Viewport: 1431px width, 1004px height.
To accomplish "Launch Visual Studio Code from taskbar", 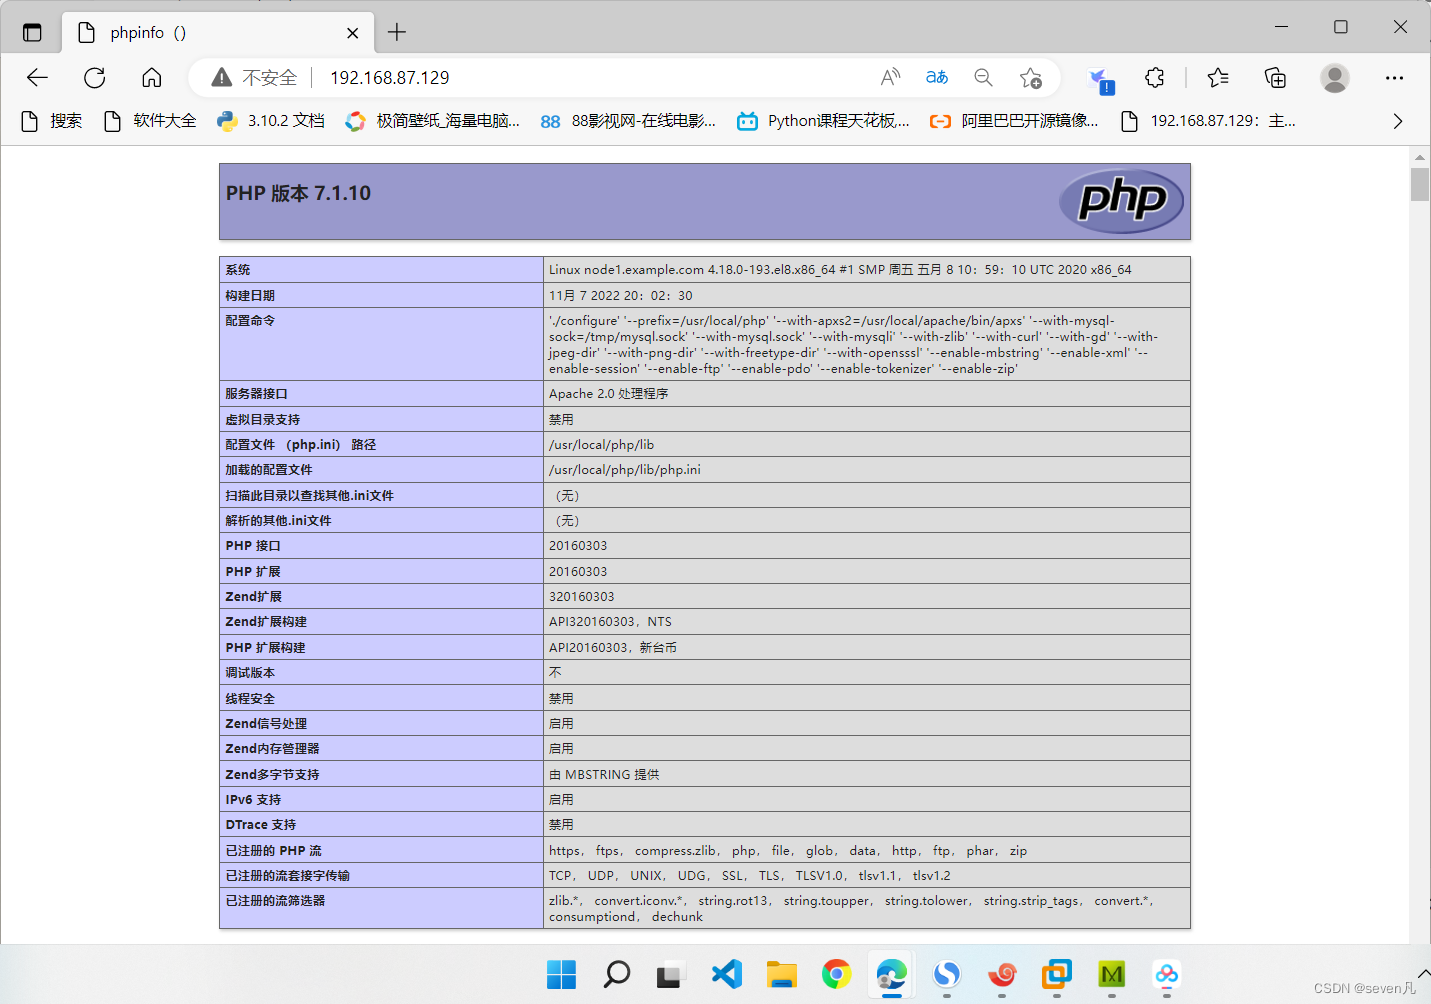I will point(727,974).
